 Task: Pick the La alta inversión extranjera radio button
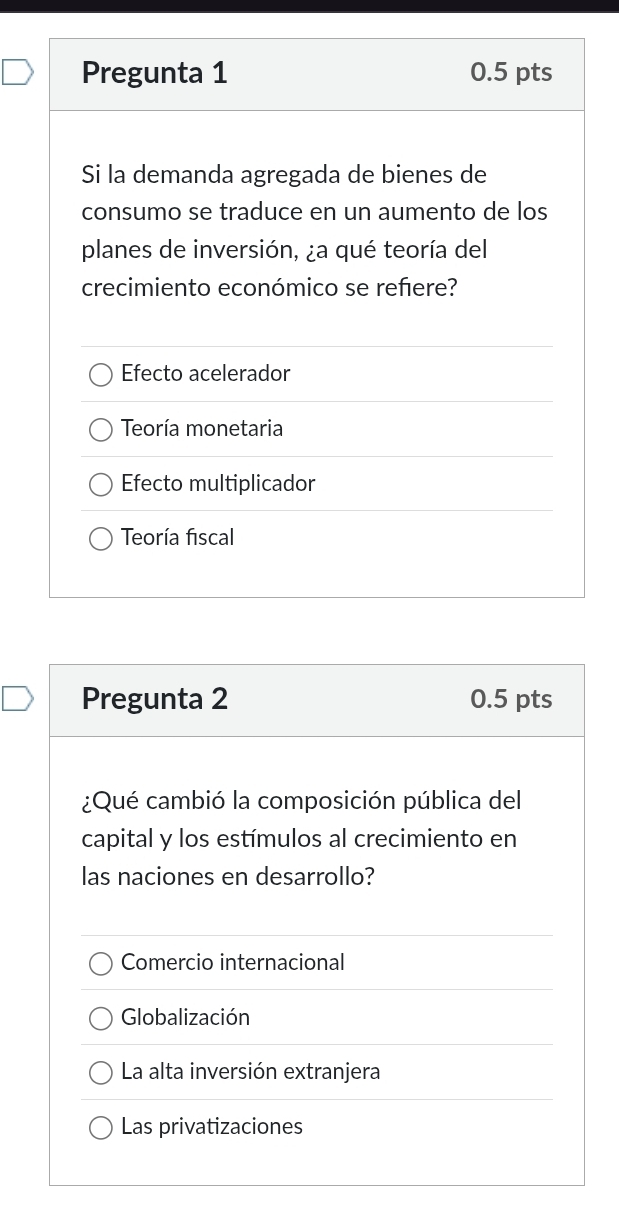pos(101,1073)
